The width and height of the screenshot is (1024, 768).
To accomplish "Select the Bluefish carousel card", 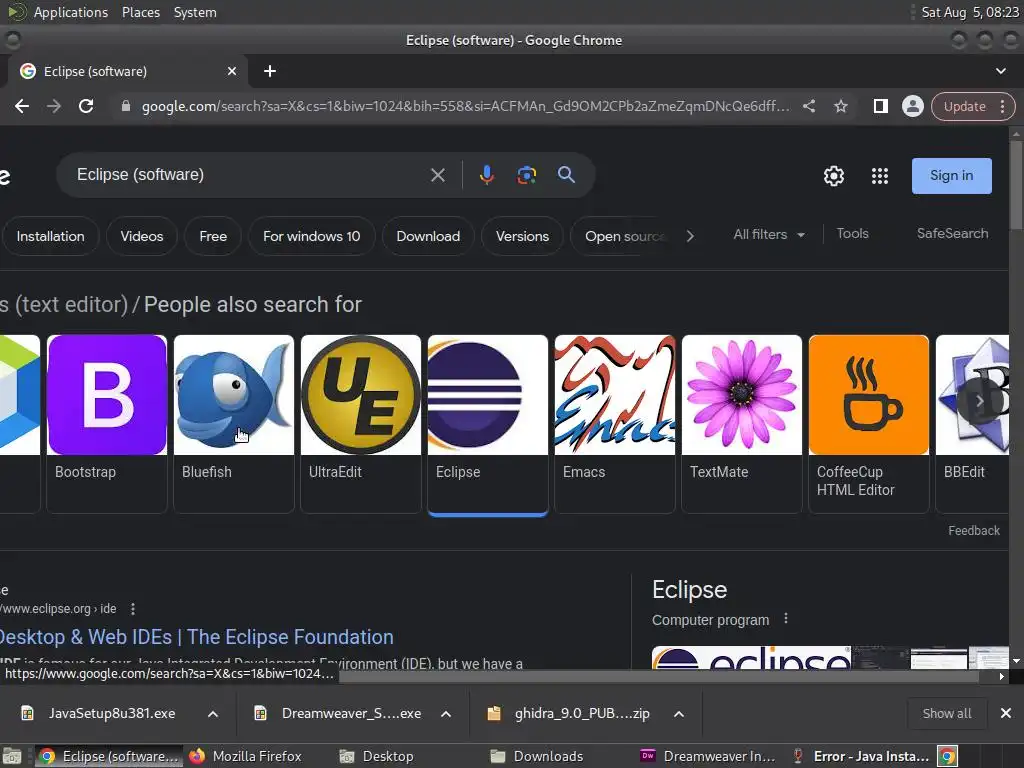I will pos(234,424).
